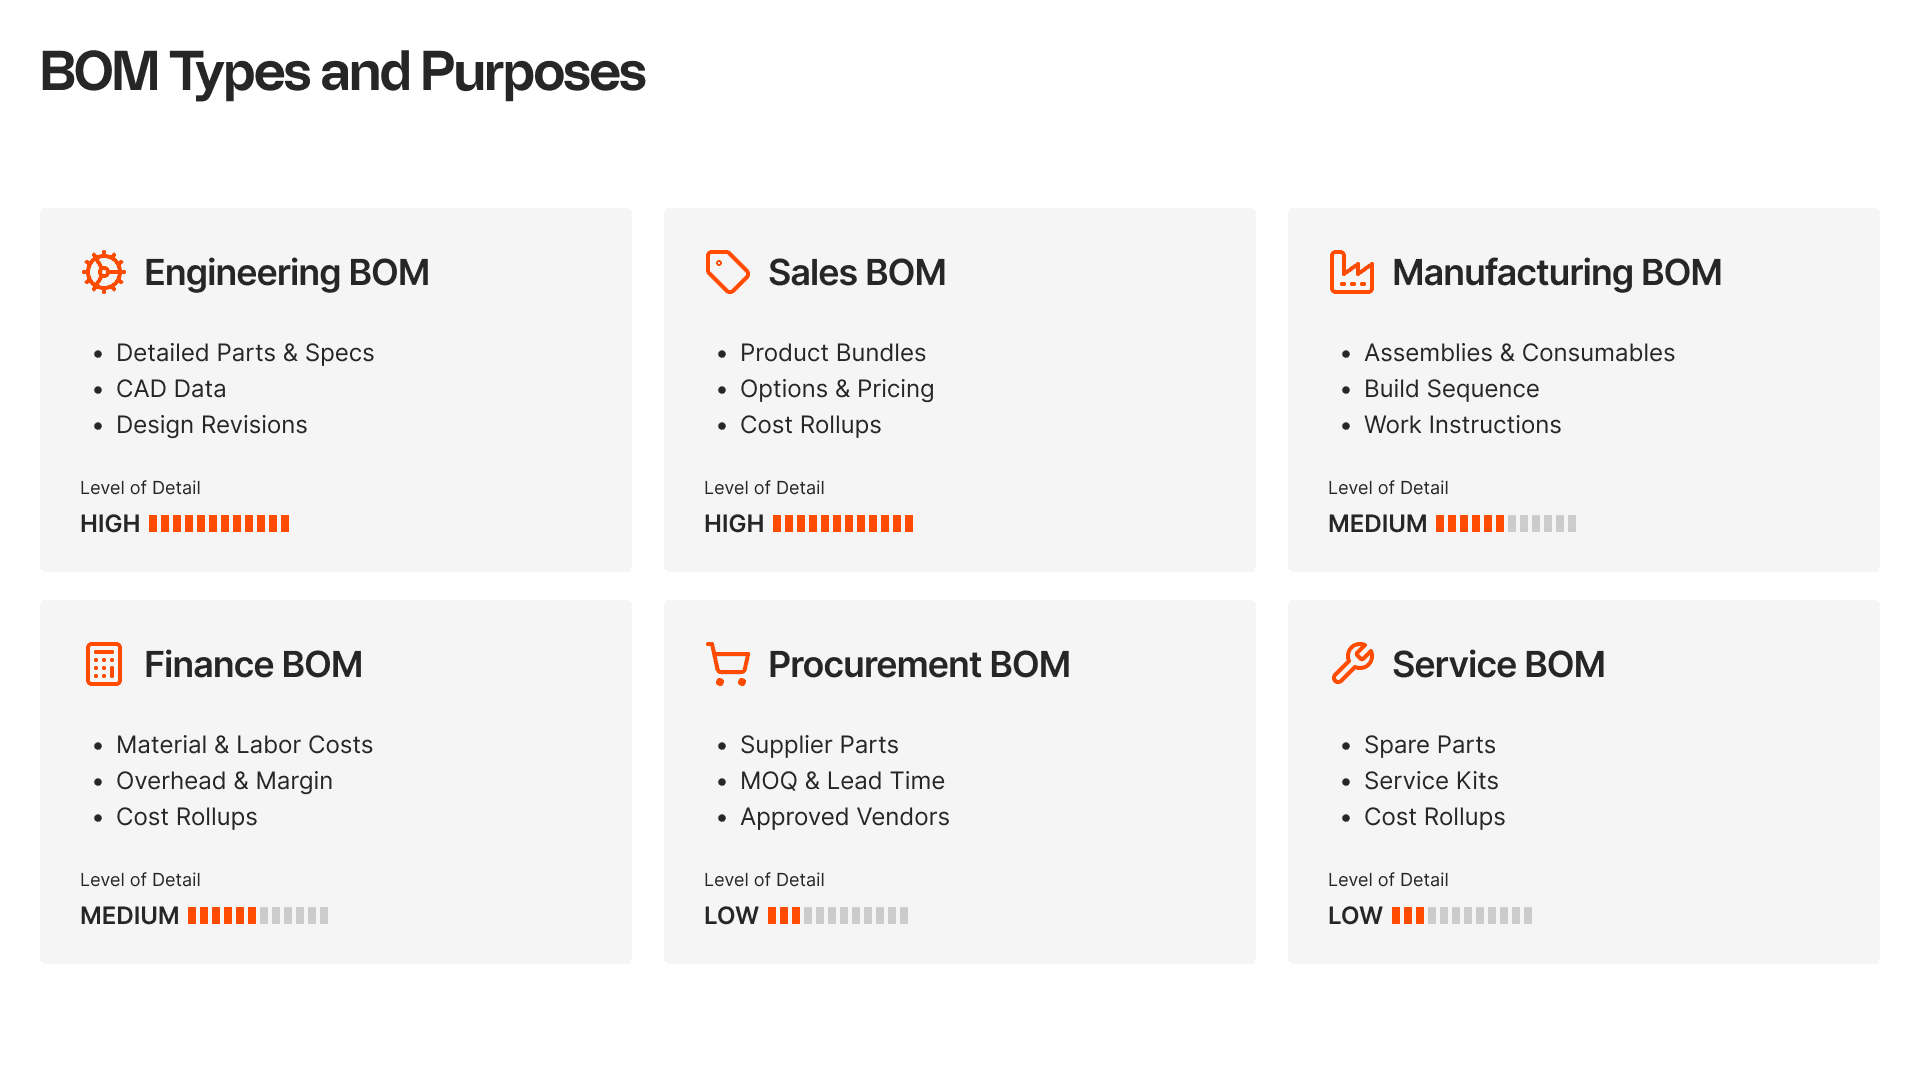1920x1080 pixels.
Task: Click the Procurement BOM shopping cart icon
Action: (728, 664)
